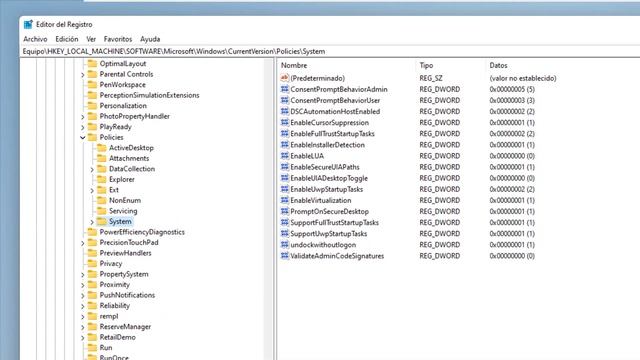Select the EnableUwpStartupTasks value name
This screenshot has height=360, width=640.
(x=327, y=189)
